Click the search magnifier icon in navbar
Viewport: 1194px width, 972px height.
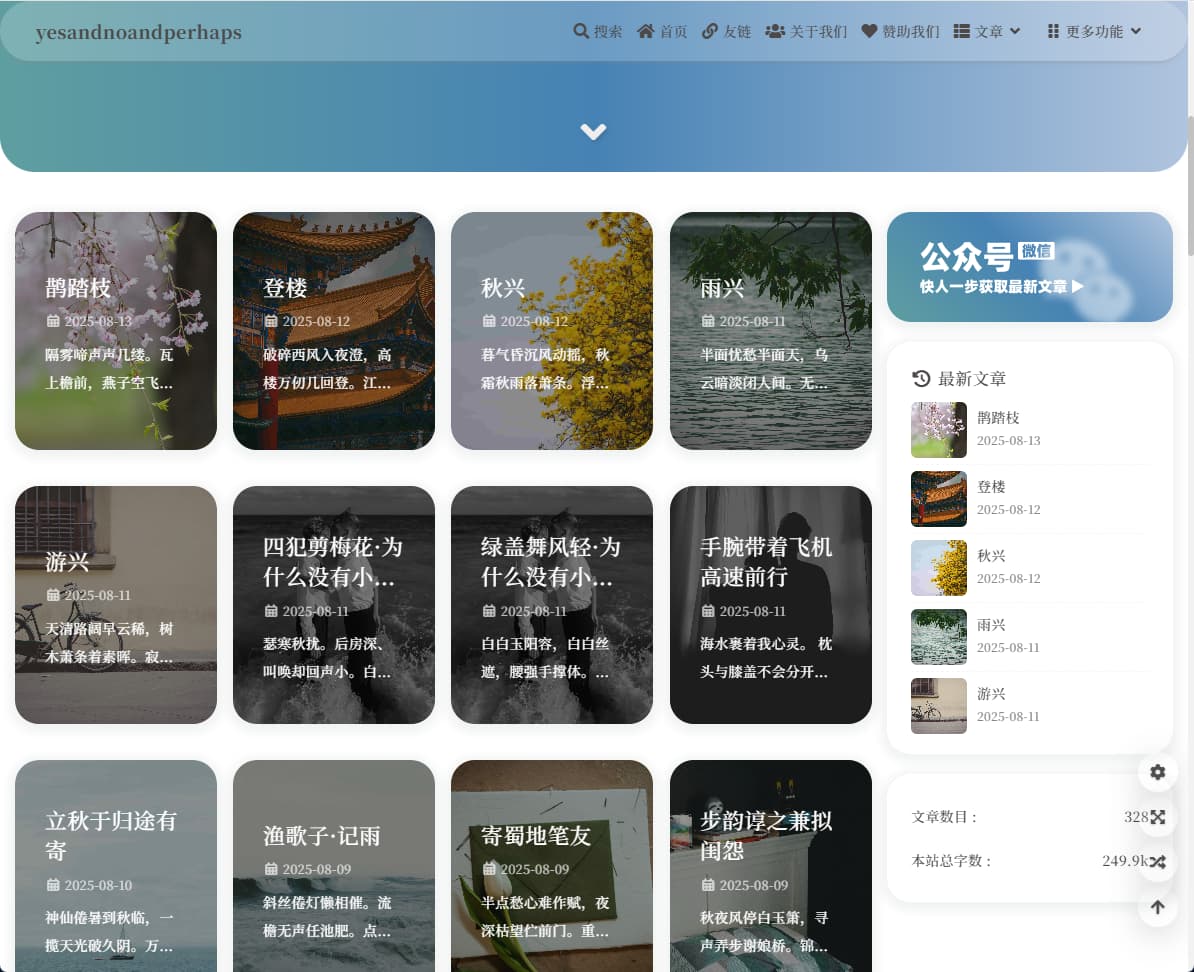click(581, 31)
